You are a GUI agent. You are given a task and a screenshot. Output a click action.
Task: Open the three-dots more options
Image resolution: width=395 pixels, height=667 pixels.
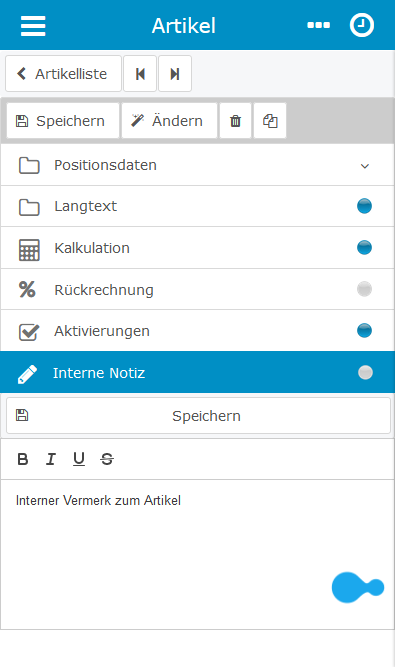click(x=318, y=26)
